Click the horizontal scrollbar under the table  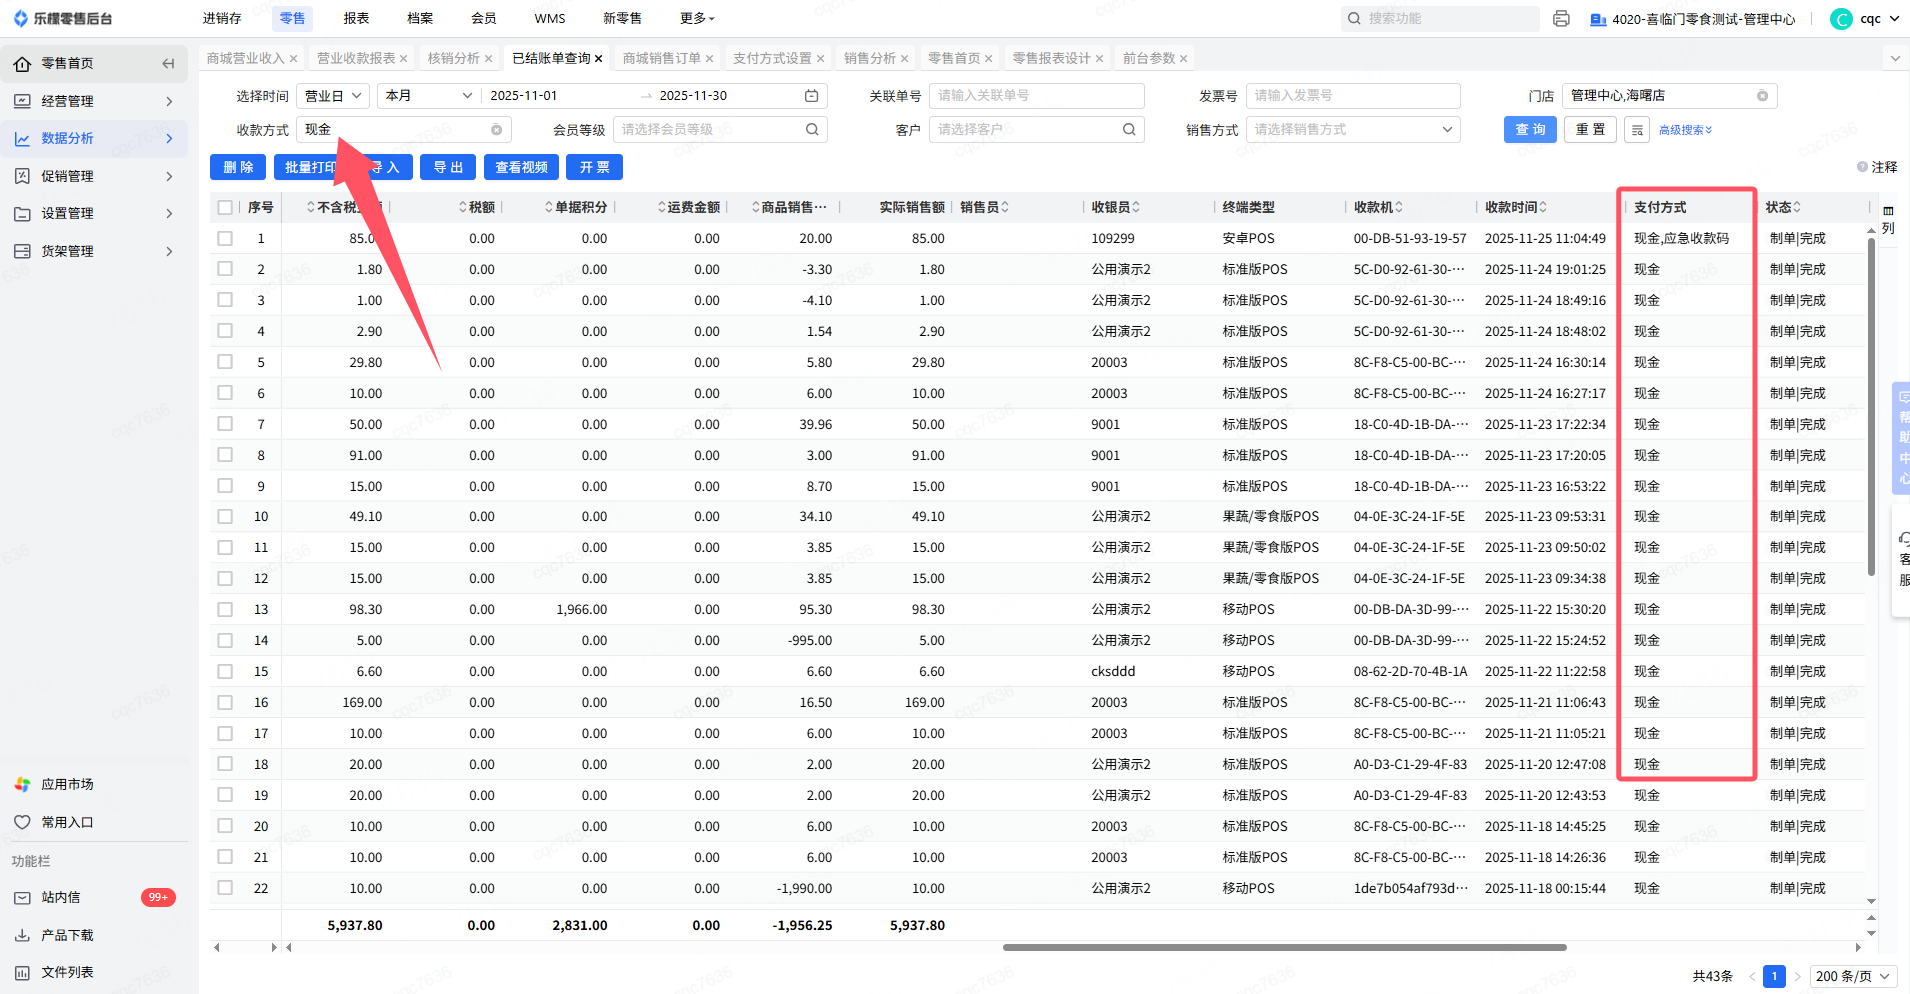pyautogui.click(x=1283, y=947)
